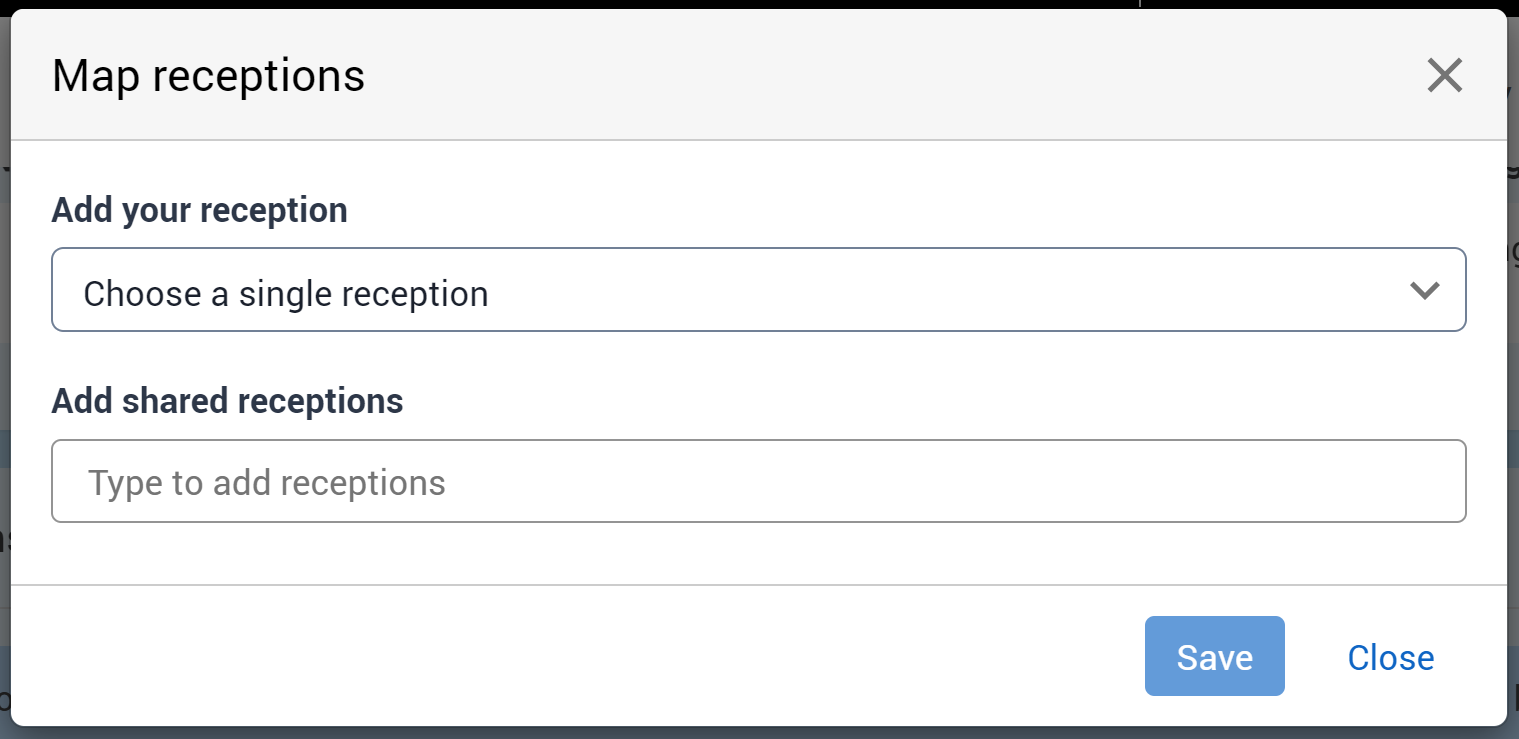Open the "Choose a single reception" dropdown

(758, 290)
